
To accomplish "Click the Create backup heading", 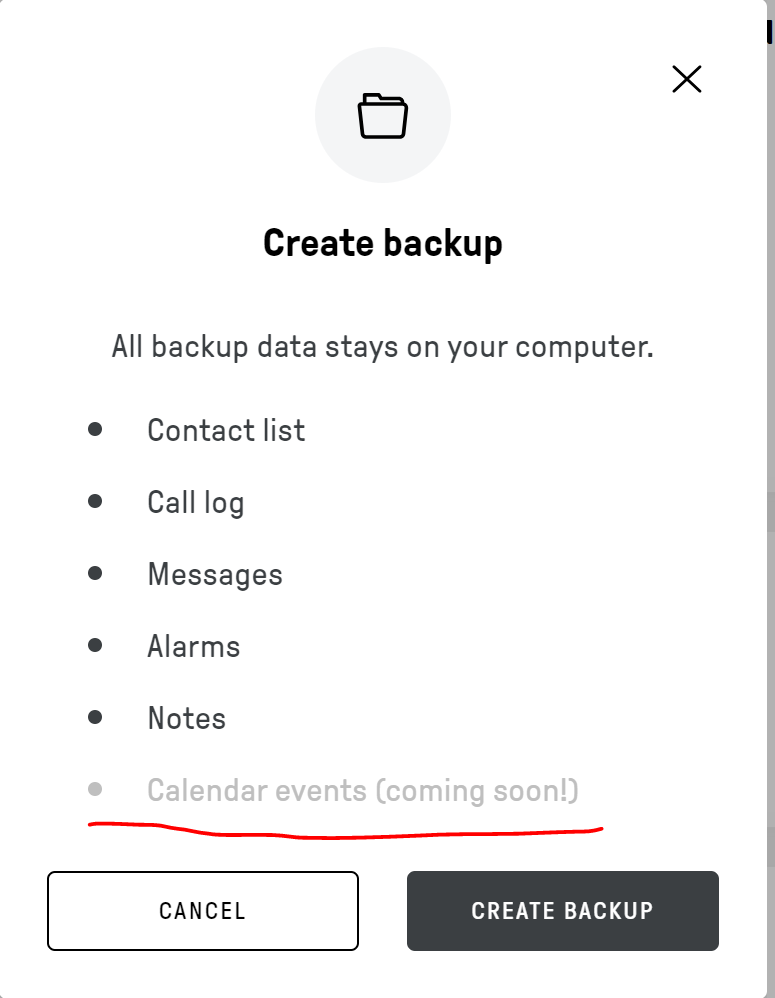I will (383, 243).
